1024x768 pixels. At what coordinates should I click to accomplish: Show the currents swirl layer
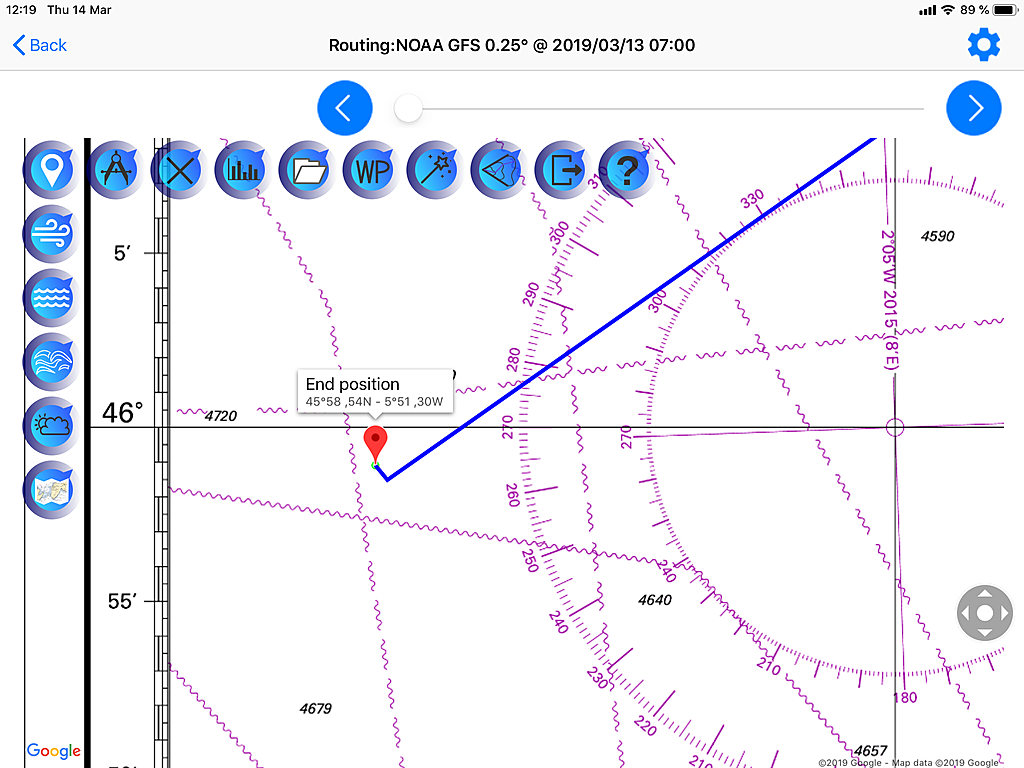pos(52,362)
